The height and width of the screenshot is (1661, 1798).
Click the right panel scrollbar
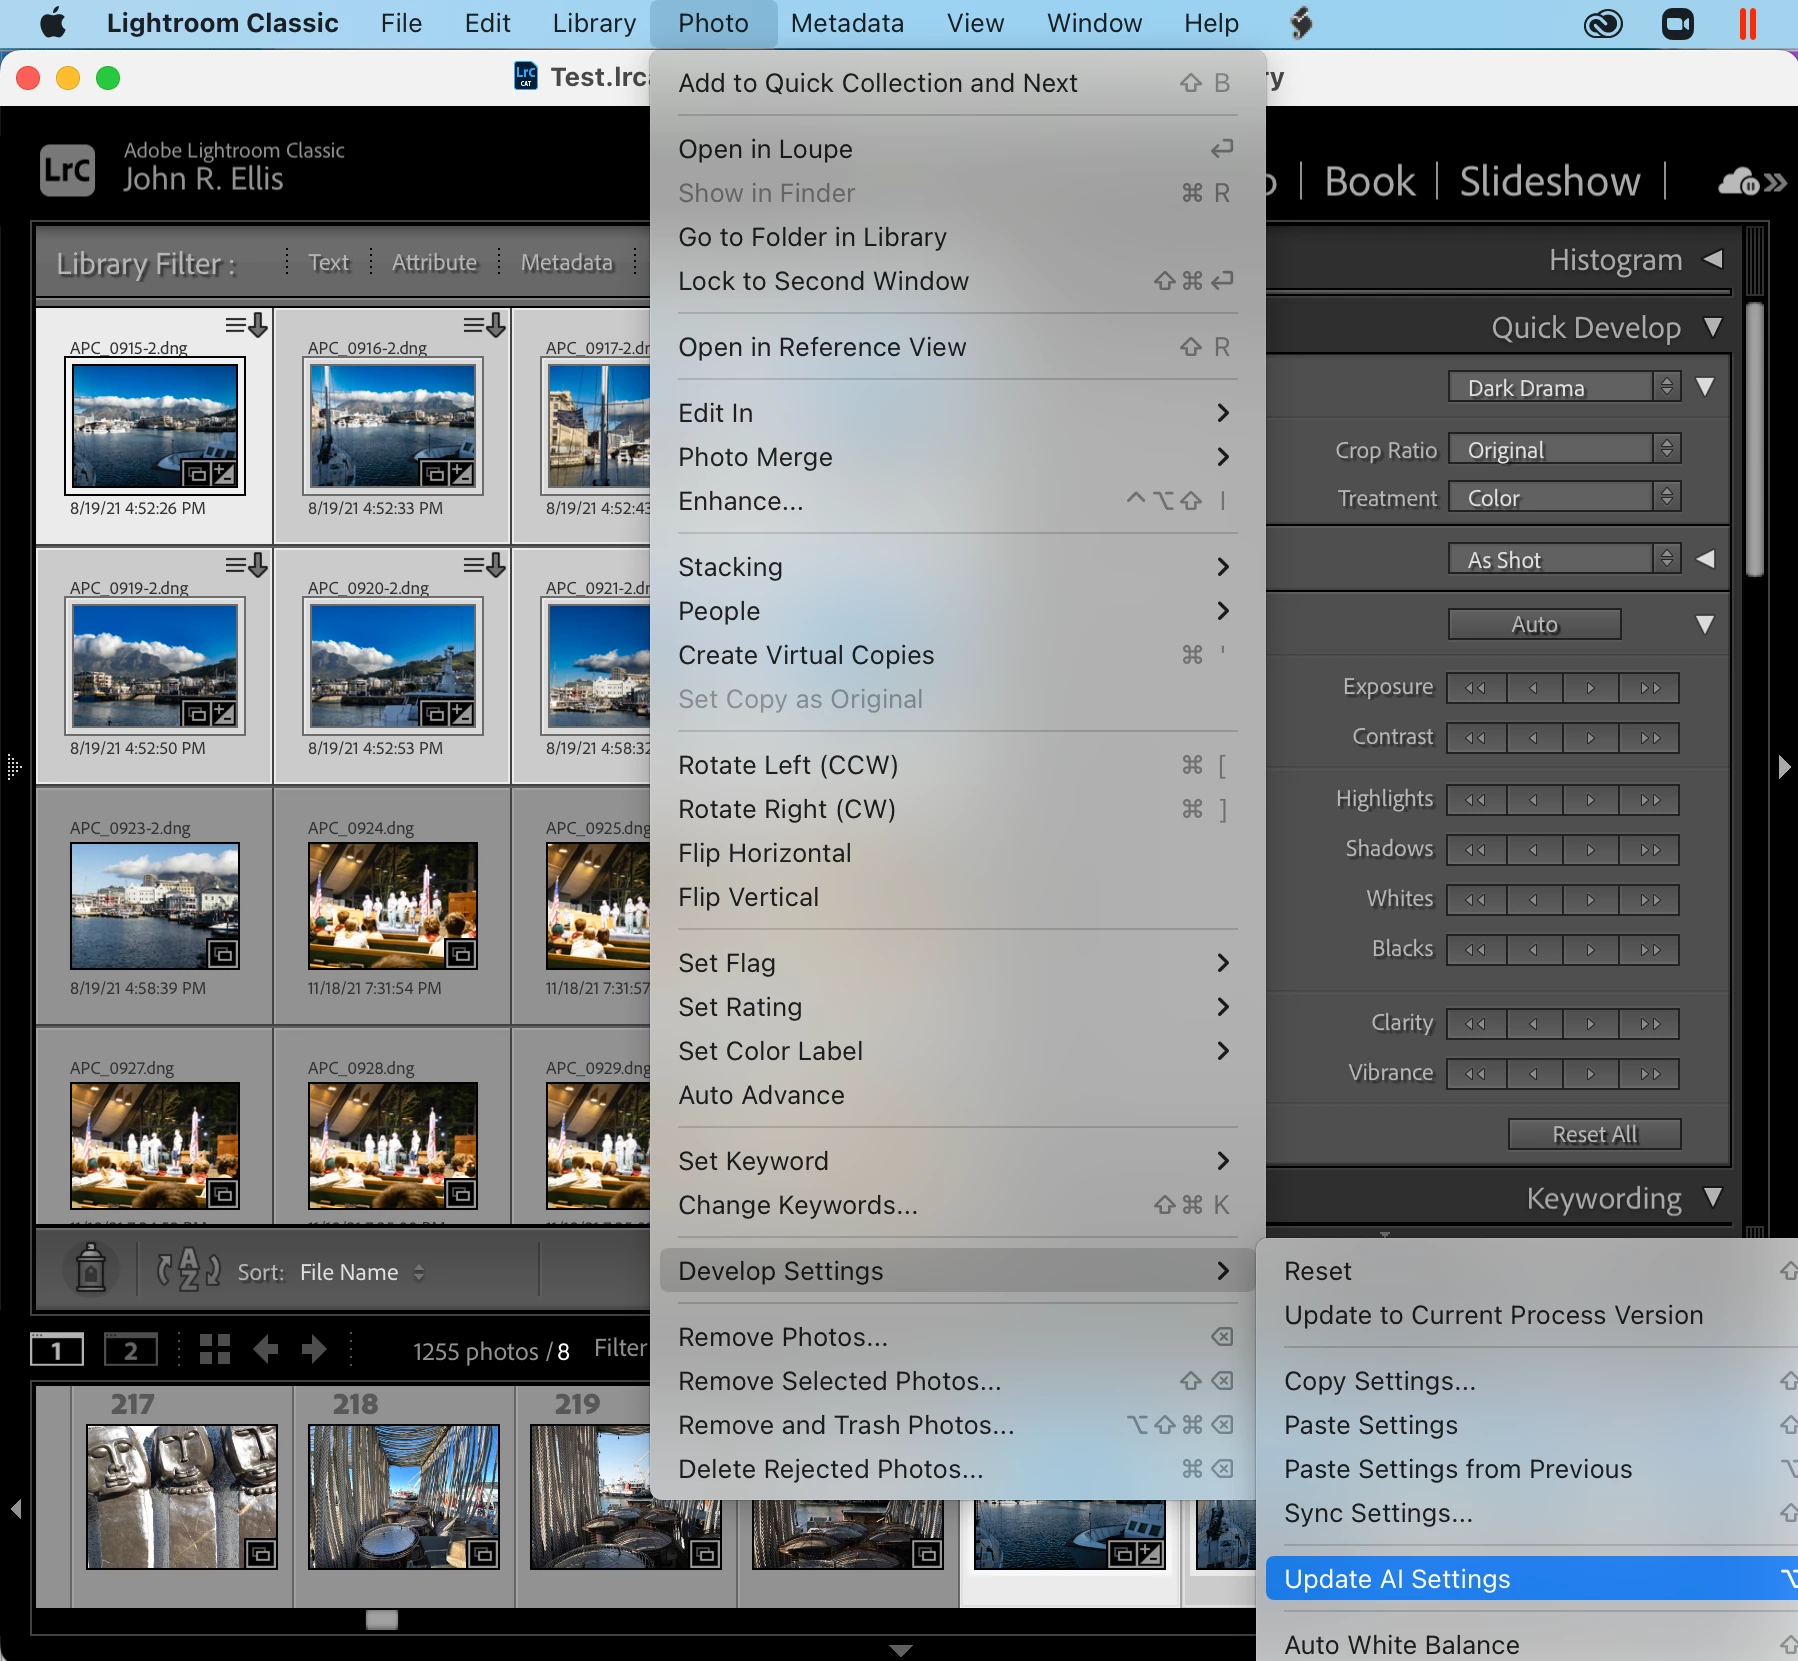tap(1754, 440)
